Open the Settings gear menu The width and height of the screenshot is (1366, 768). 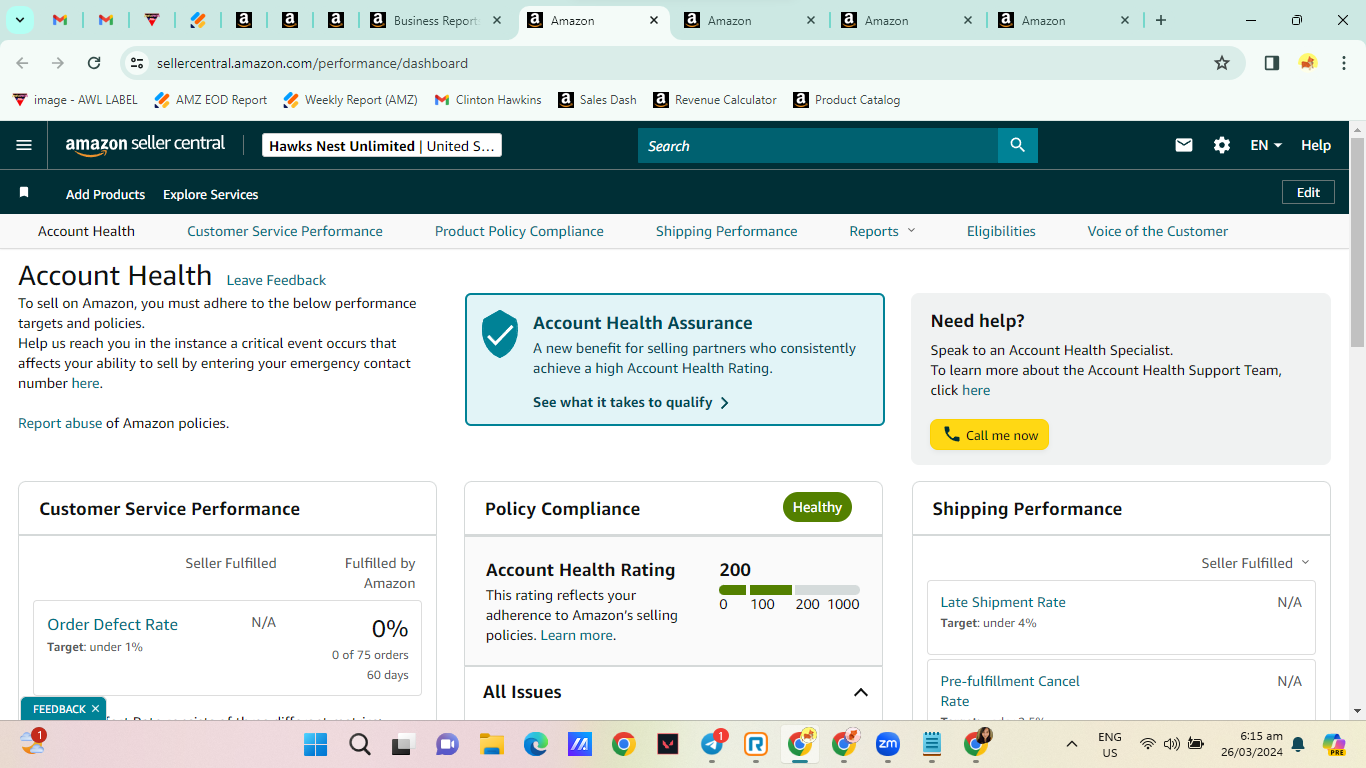(1222, 145)
